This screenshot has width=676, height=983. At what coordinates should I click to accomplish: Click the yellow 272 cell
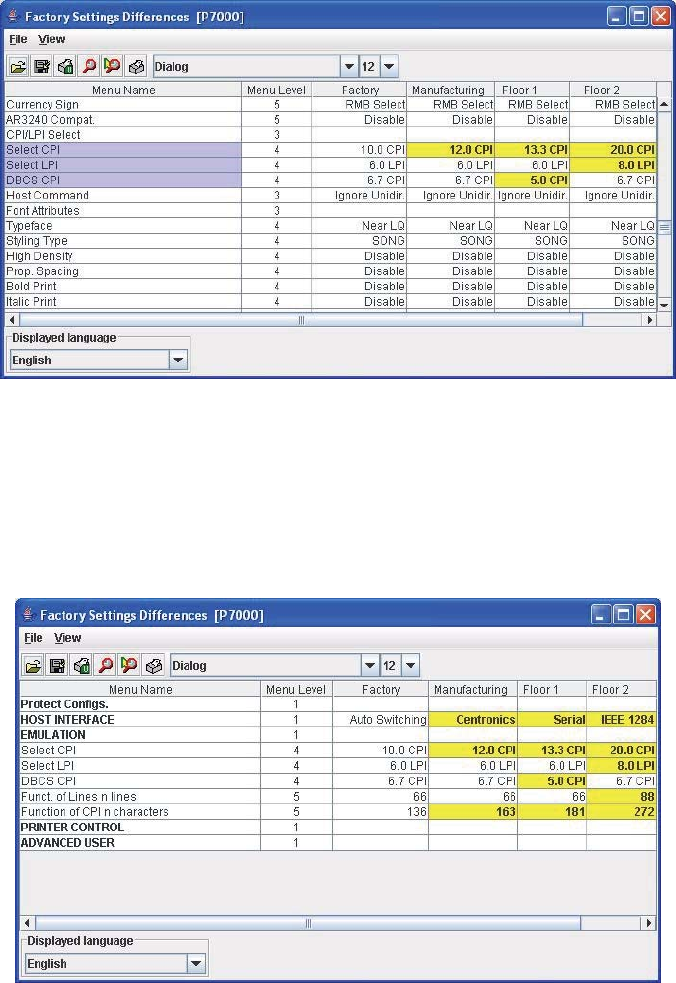pyautogui.click(x=621, y=812)
